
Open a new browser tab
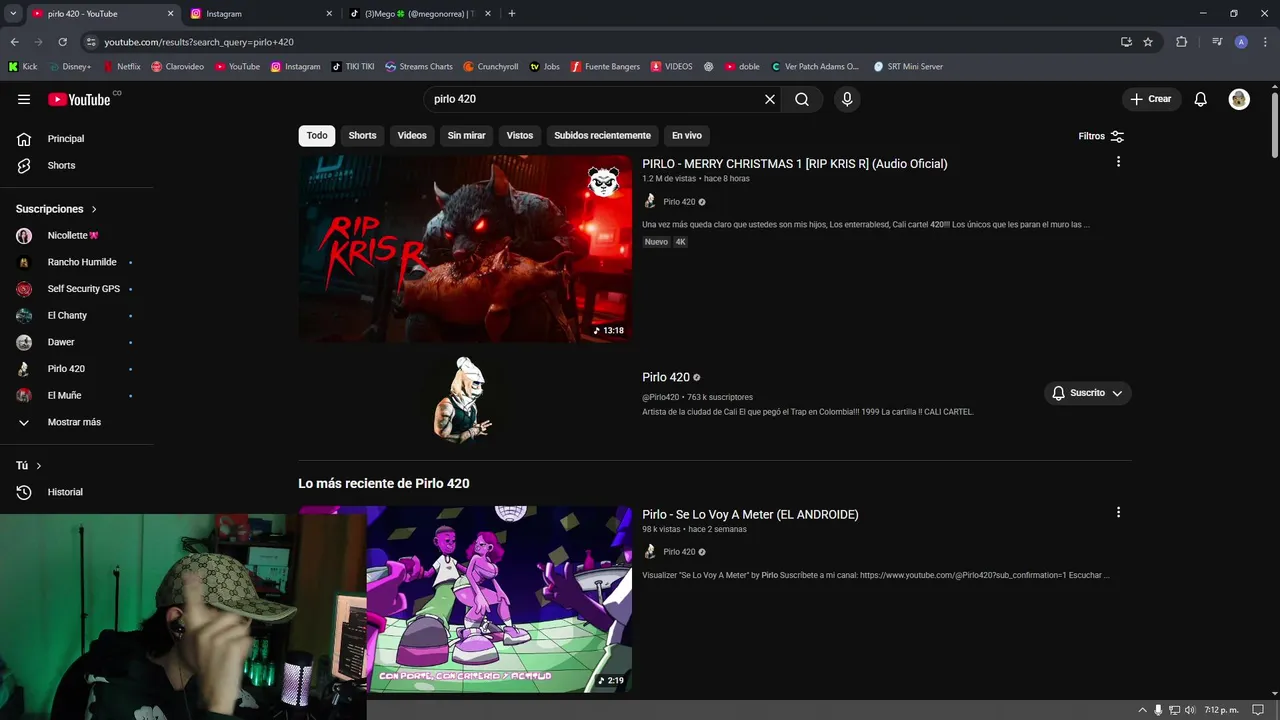tap(512, 14)
